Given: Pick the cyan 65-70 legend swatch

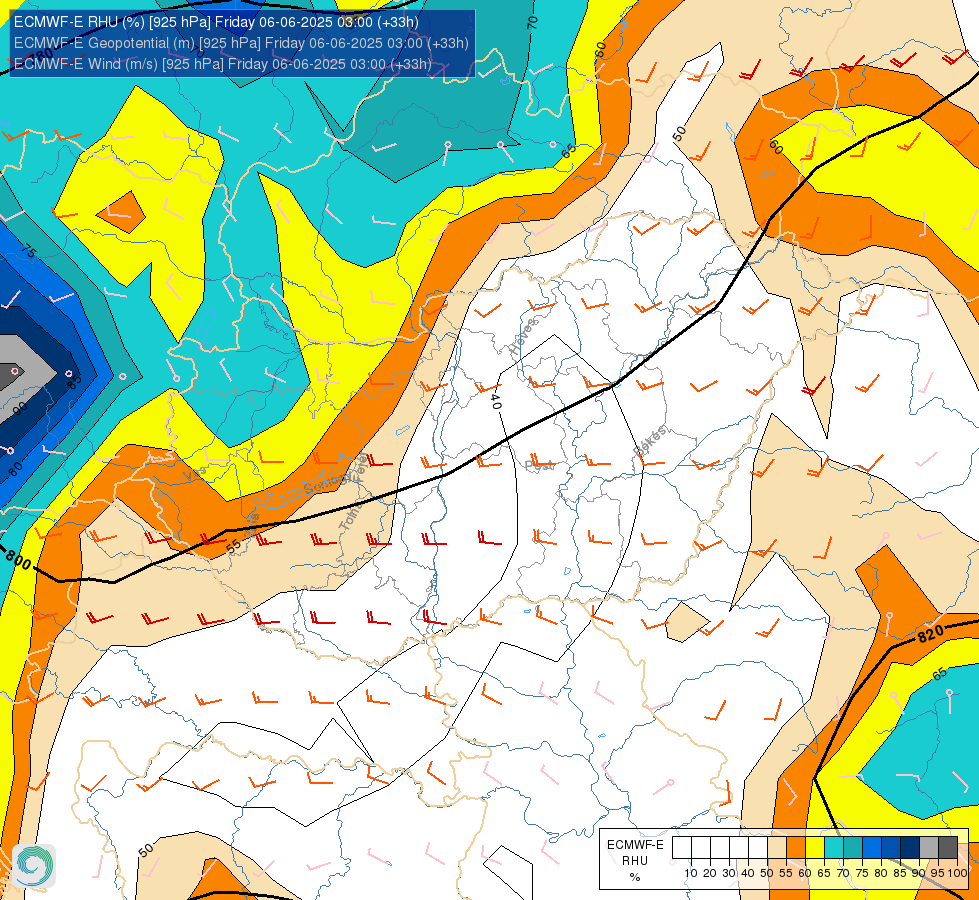Looking at the screenshot, I should click(x=834, y=848).
